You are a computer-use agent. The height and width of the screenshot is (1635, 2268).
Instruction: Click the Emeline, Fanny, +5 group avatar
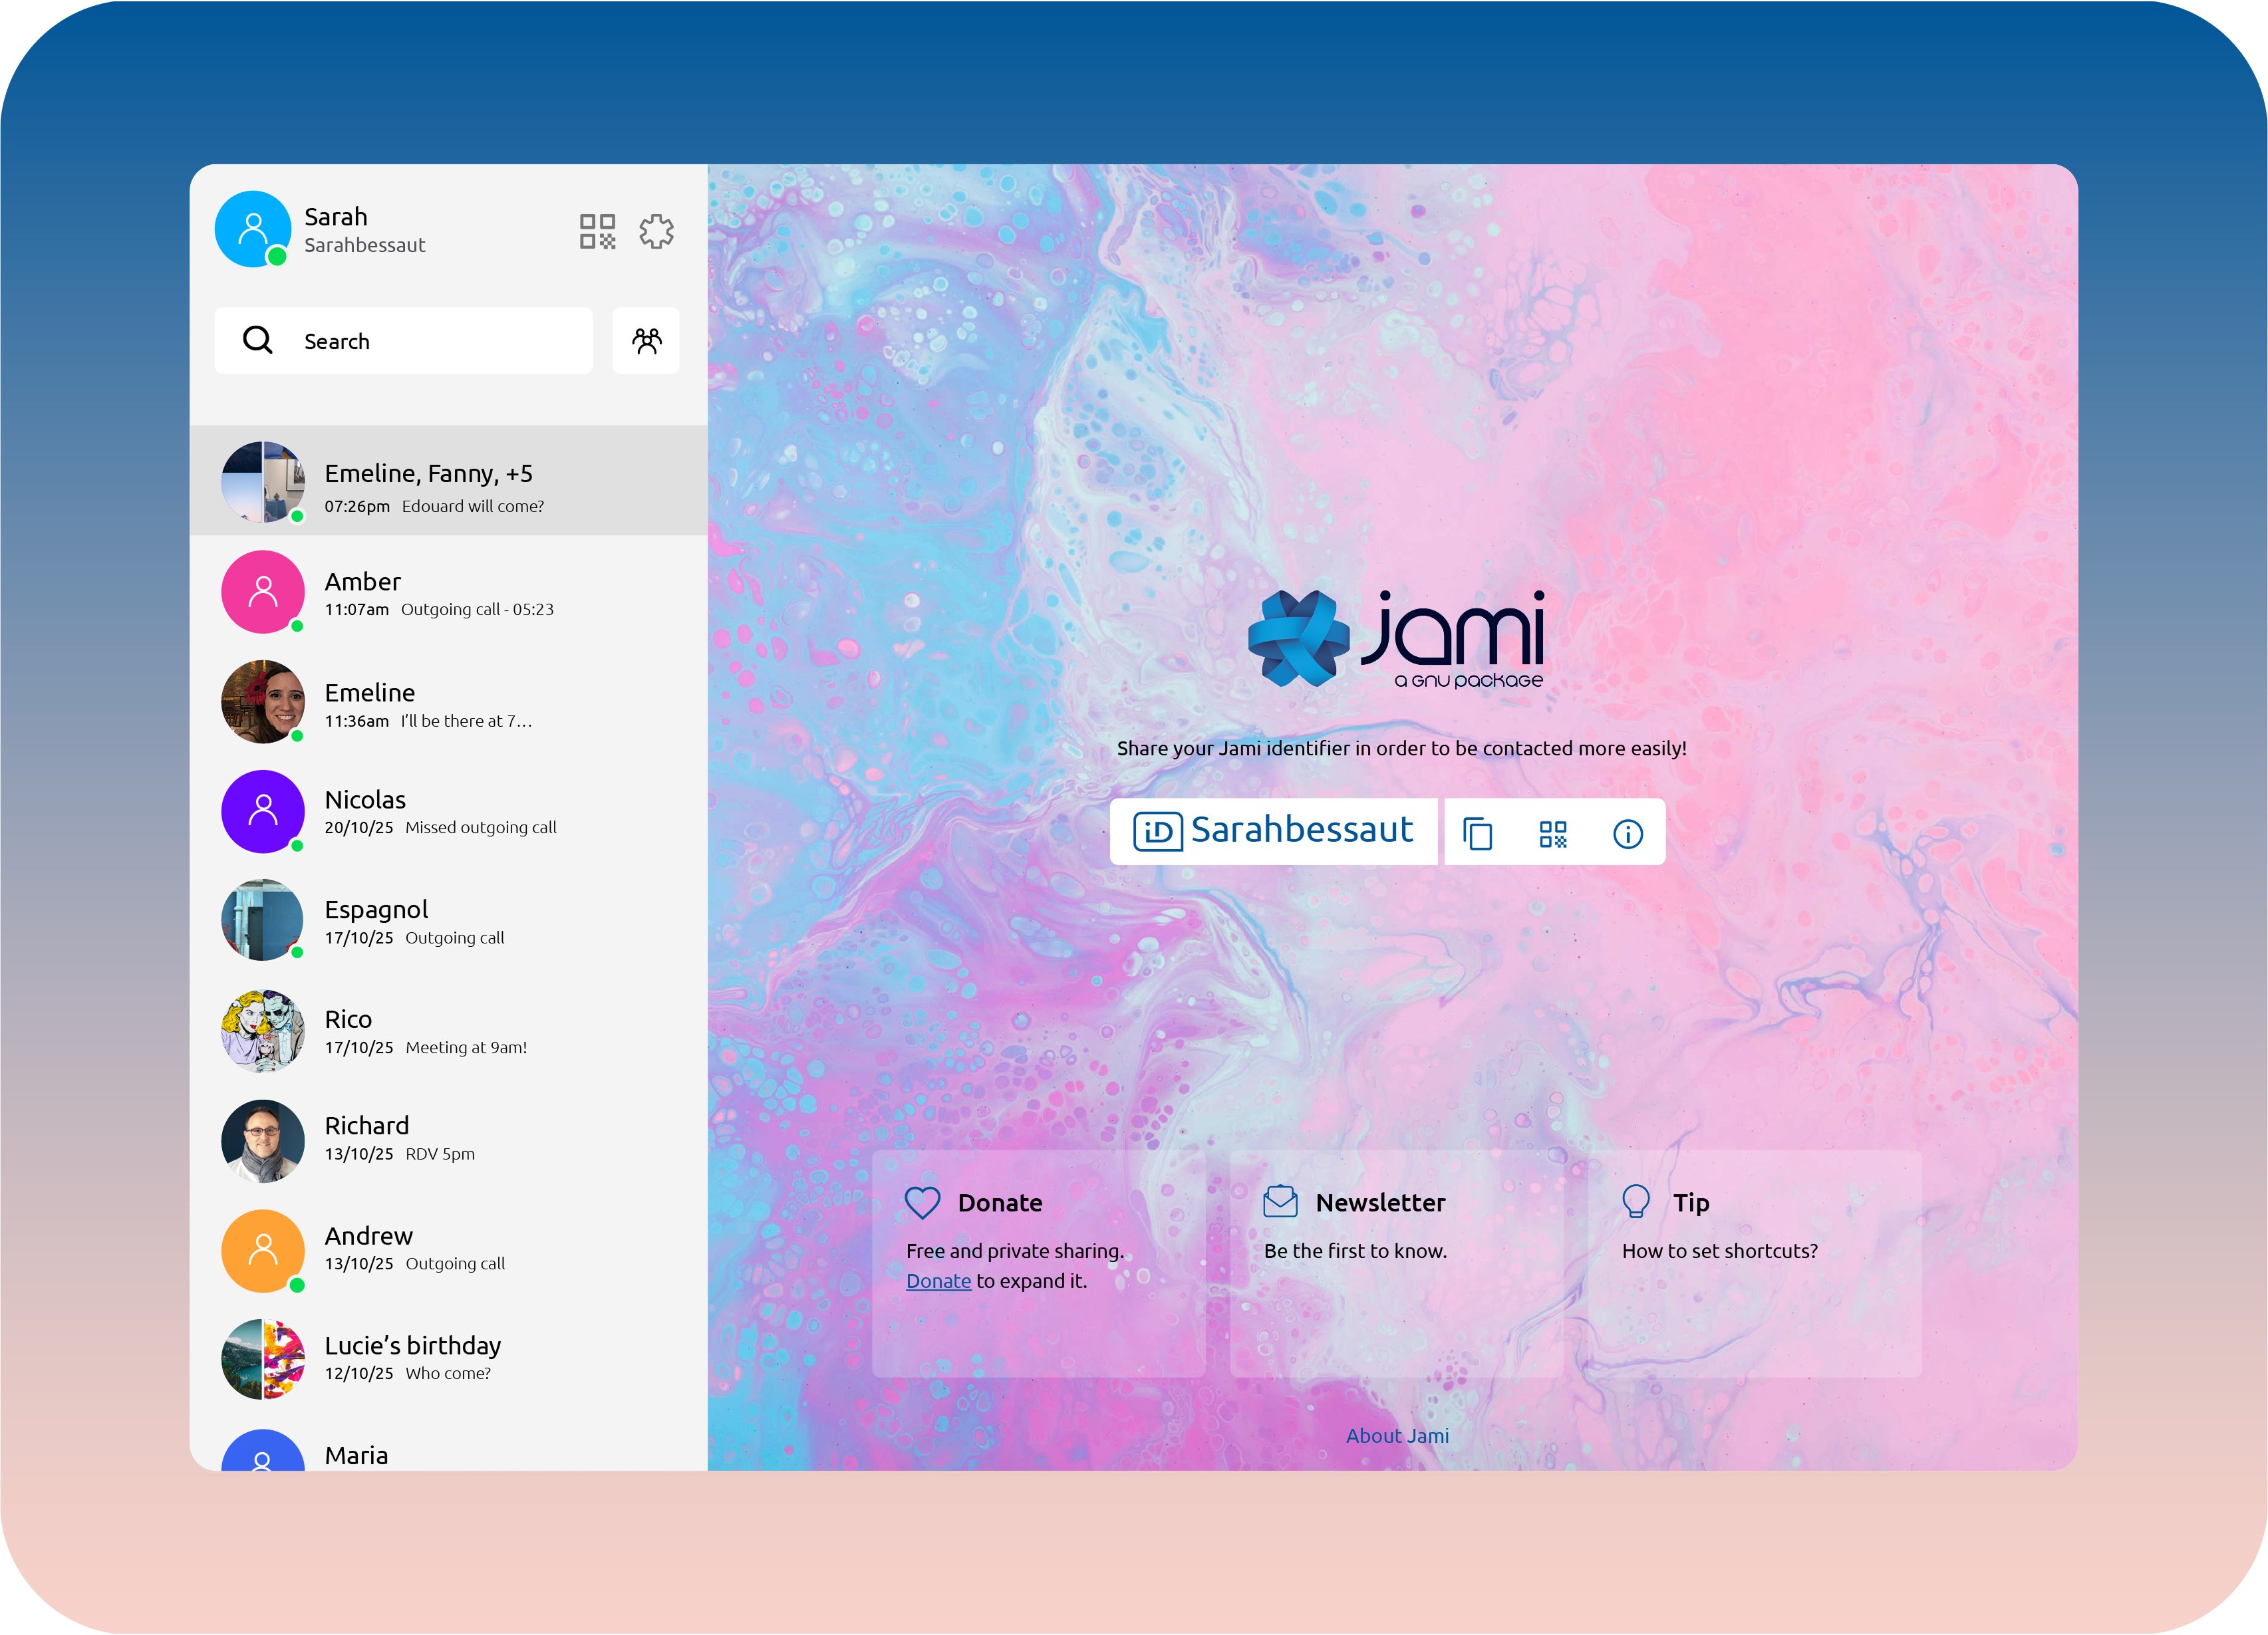[x=263, y=482]
